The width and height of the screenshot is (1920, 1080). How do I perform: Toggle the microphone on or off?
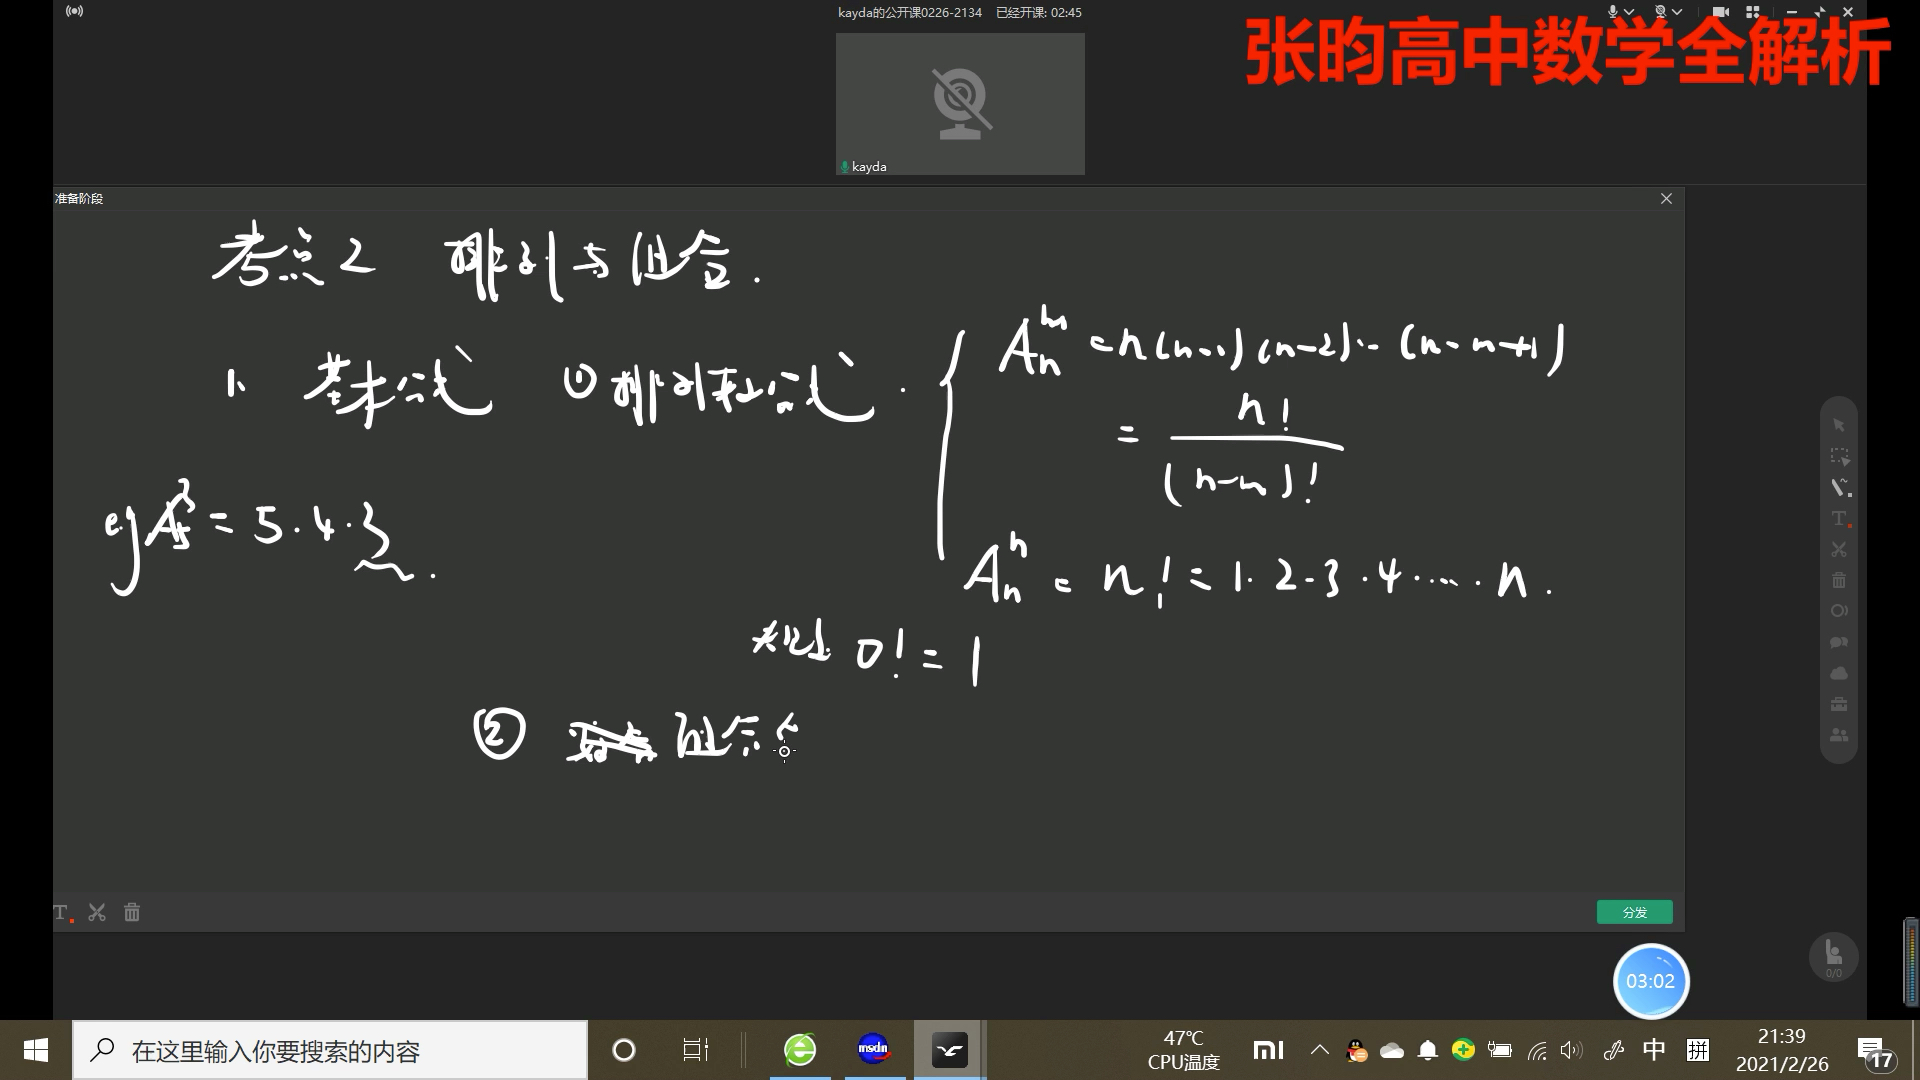coord(1613,12)
